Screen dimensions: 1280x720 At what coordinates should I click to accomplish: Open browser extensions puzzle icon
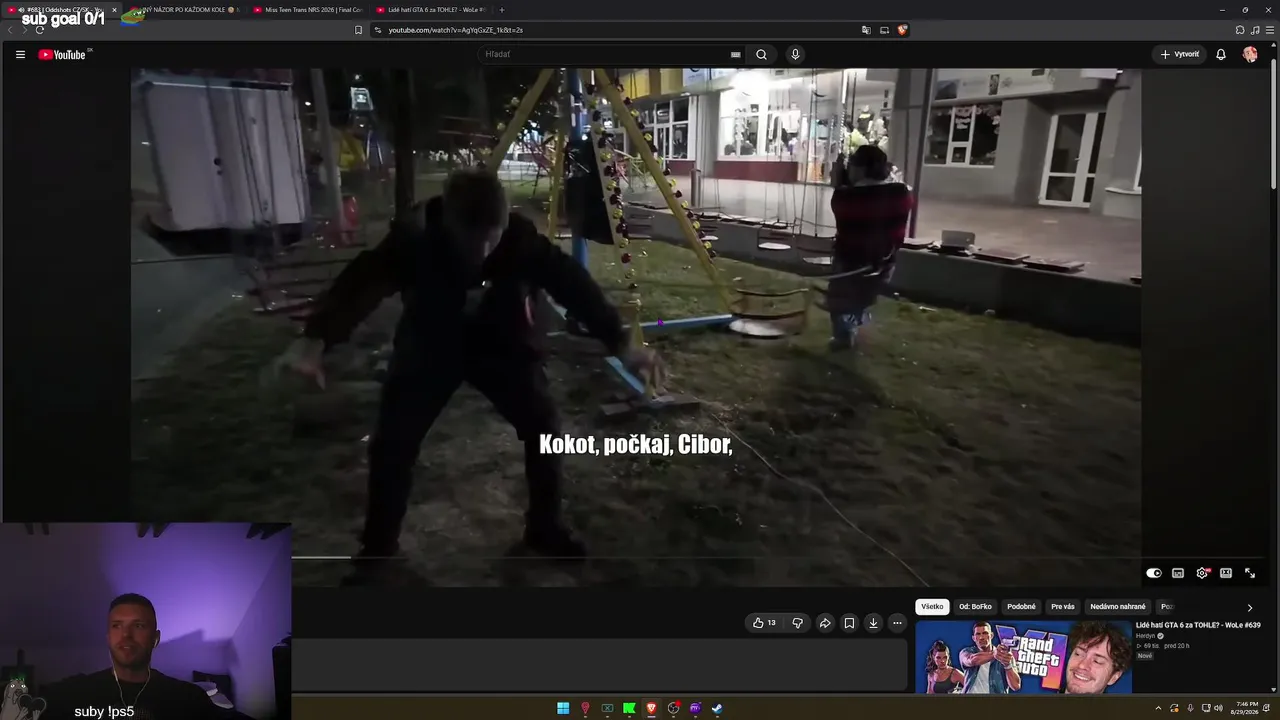[1240, 30]
